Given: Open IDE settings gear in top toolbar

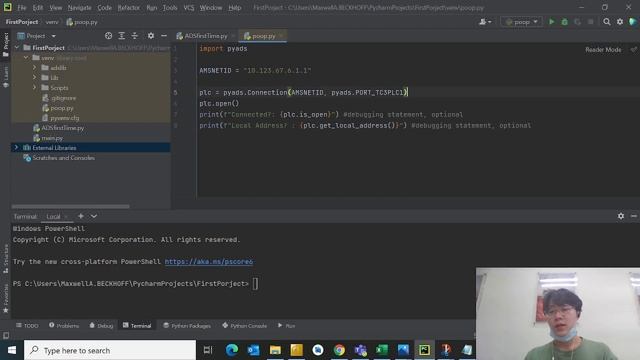Looking at the screenshot, I should click(620, 22).
